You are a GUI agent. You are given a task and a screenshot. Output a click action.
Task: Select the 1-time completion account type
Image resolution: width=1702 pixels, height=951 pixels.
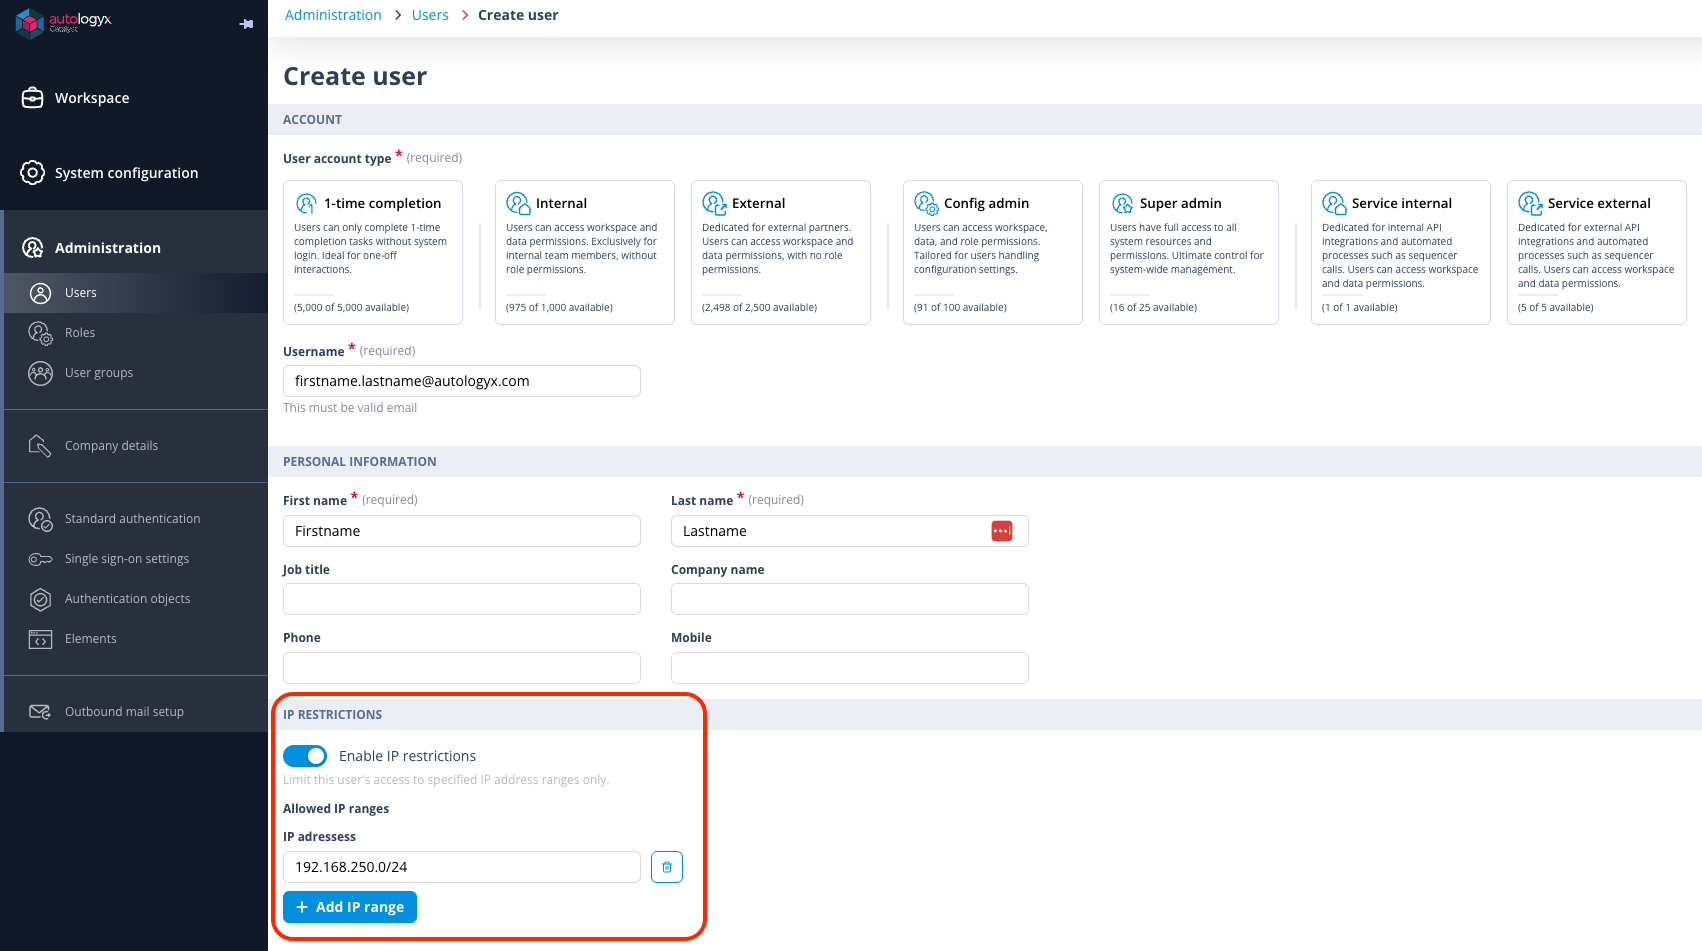[373, 252]
